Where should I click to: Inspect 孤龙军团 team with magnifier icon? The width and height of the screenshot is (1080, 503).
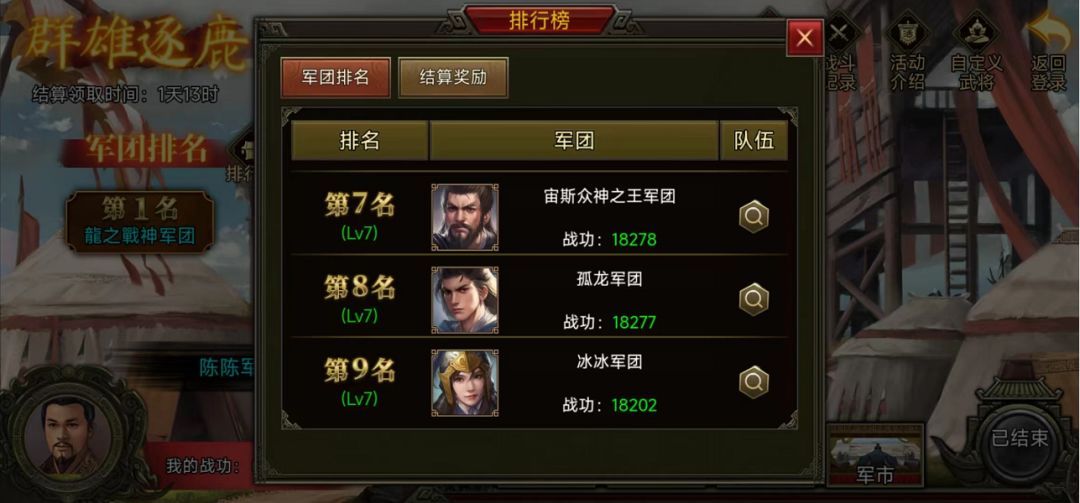coord(754,300)
